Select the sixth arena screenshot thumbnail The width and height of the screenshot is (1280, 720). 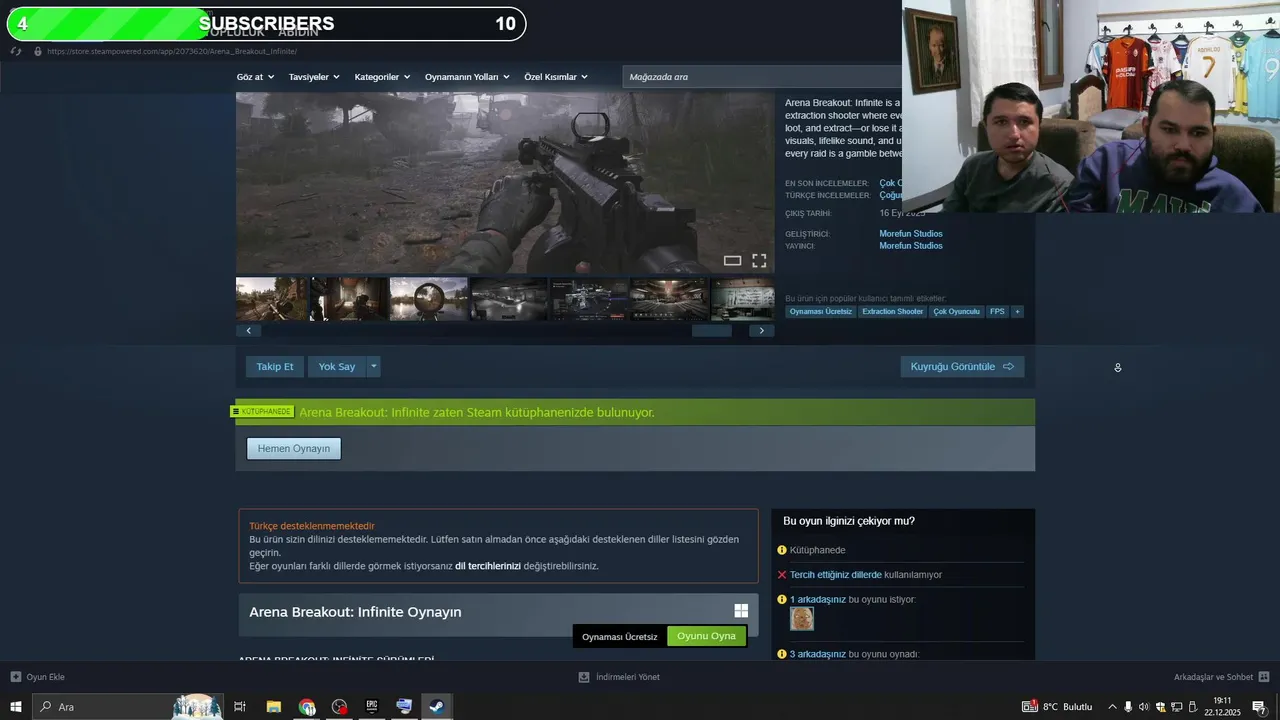coord(669,299)
